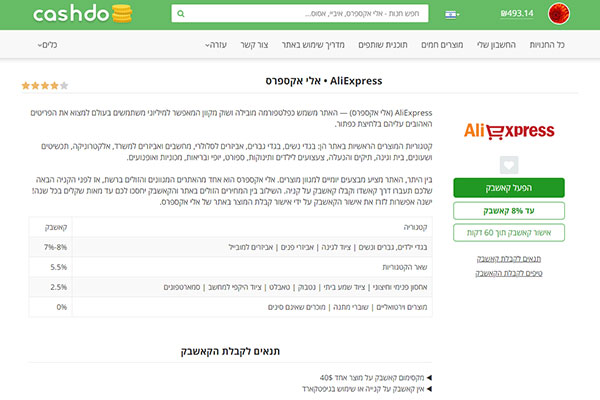Click the AliExpress page title heading
Screen dimensions: 600x400
pyautogui.click(x=324, y=81)
